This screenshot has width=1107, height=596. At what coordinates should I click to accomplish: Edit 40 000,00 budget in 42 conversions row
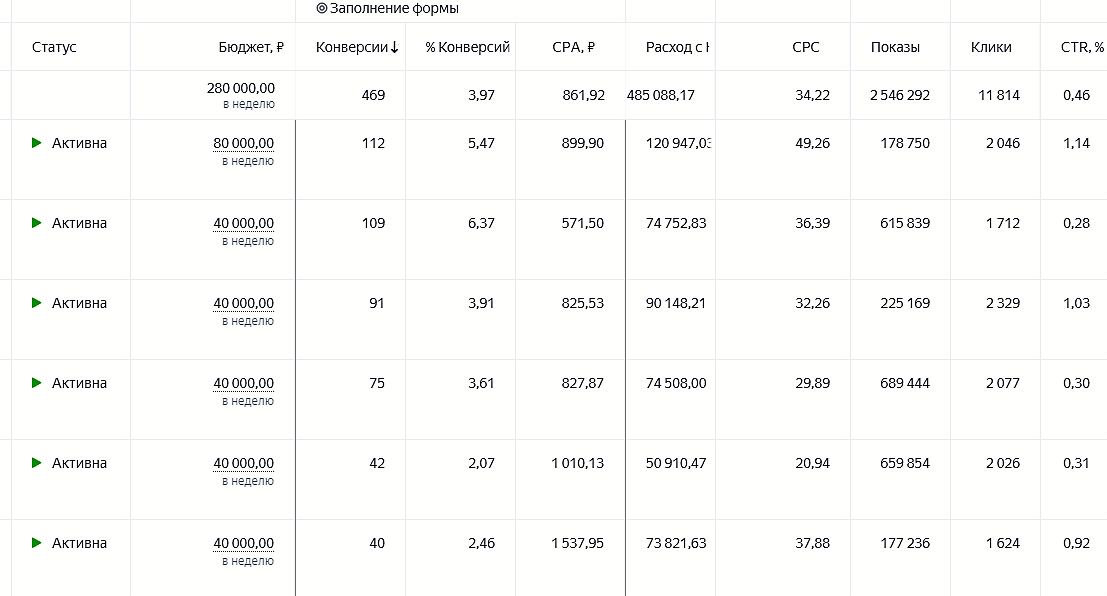pyautogui.click(x=244, y=463)
